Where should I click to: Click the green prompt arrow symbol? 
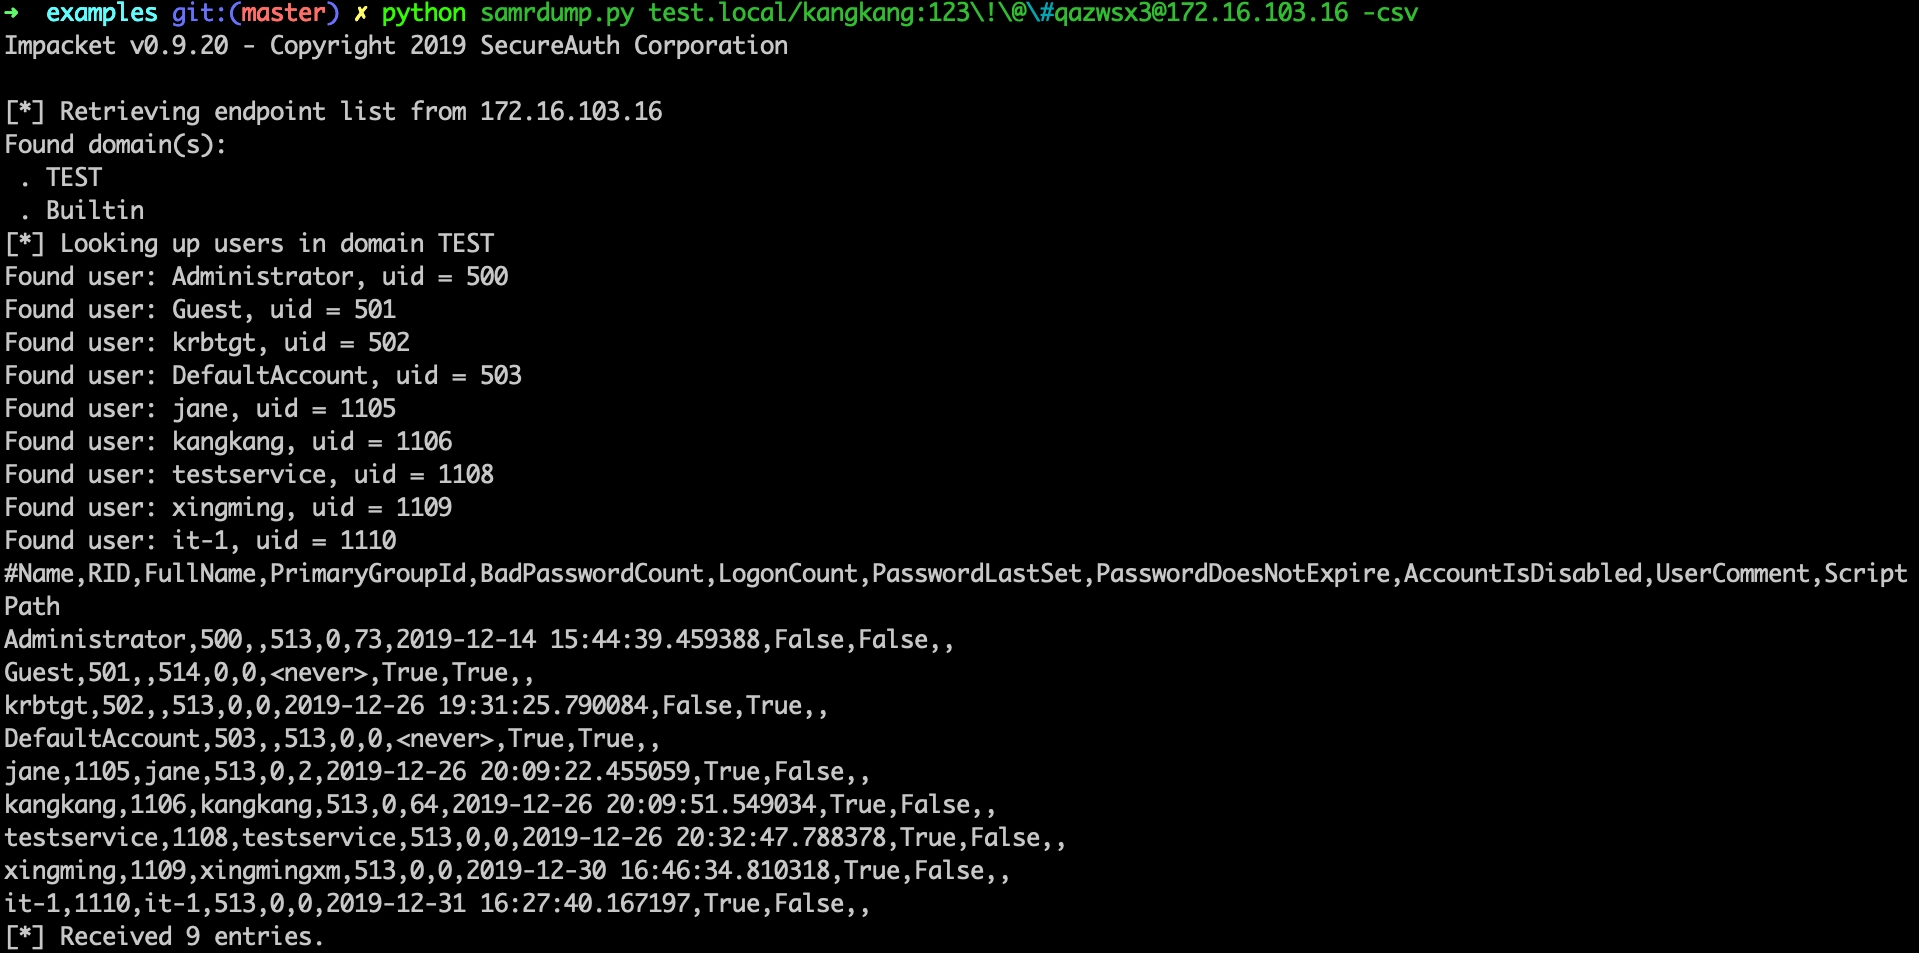[x=12, y=13]
